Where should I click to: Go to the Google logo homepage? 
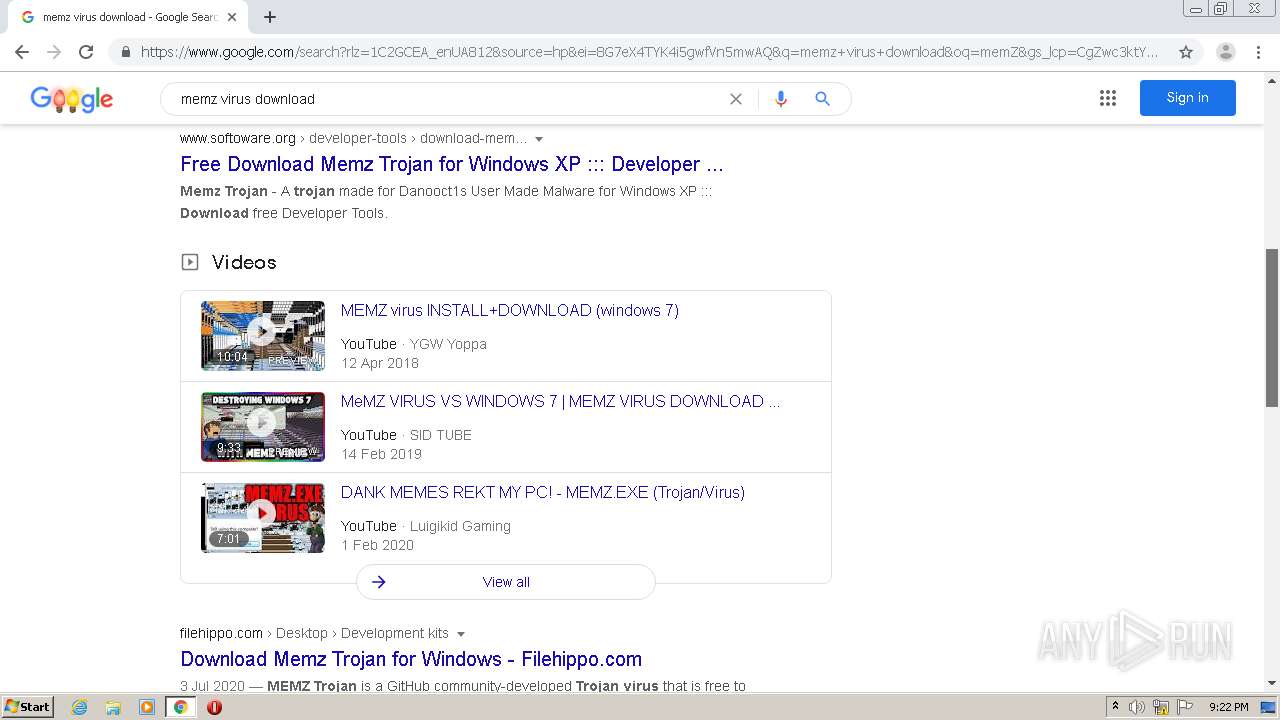coord(72,98)
